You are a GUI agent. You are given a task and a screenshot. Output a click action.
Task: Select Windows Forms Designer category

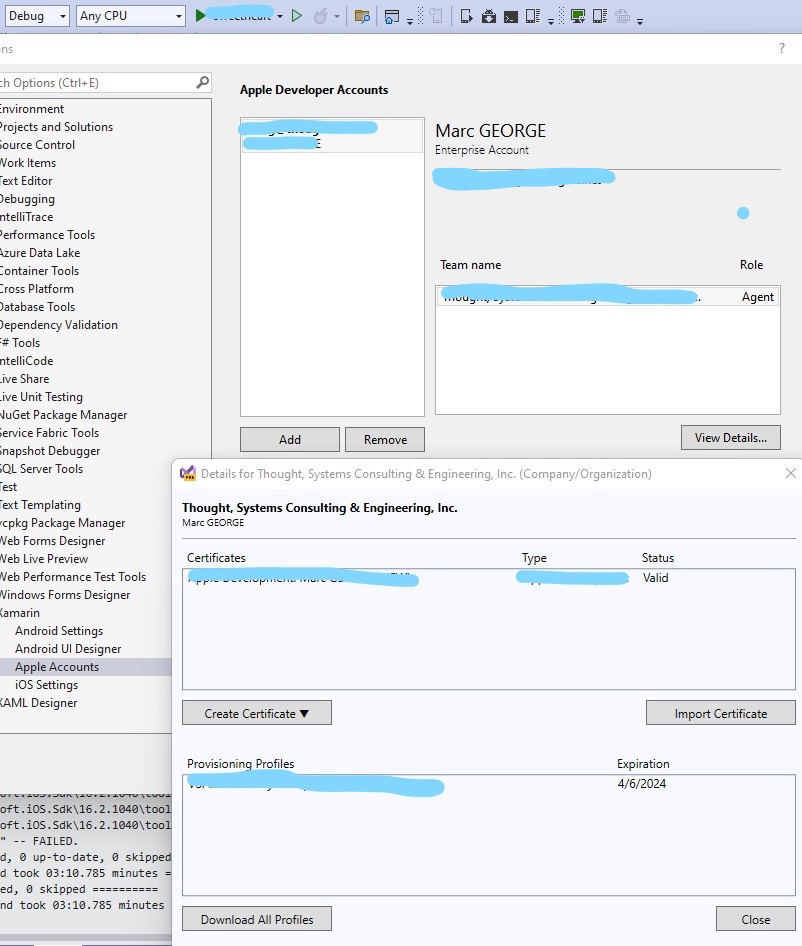[65, 594]
